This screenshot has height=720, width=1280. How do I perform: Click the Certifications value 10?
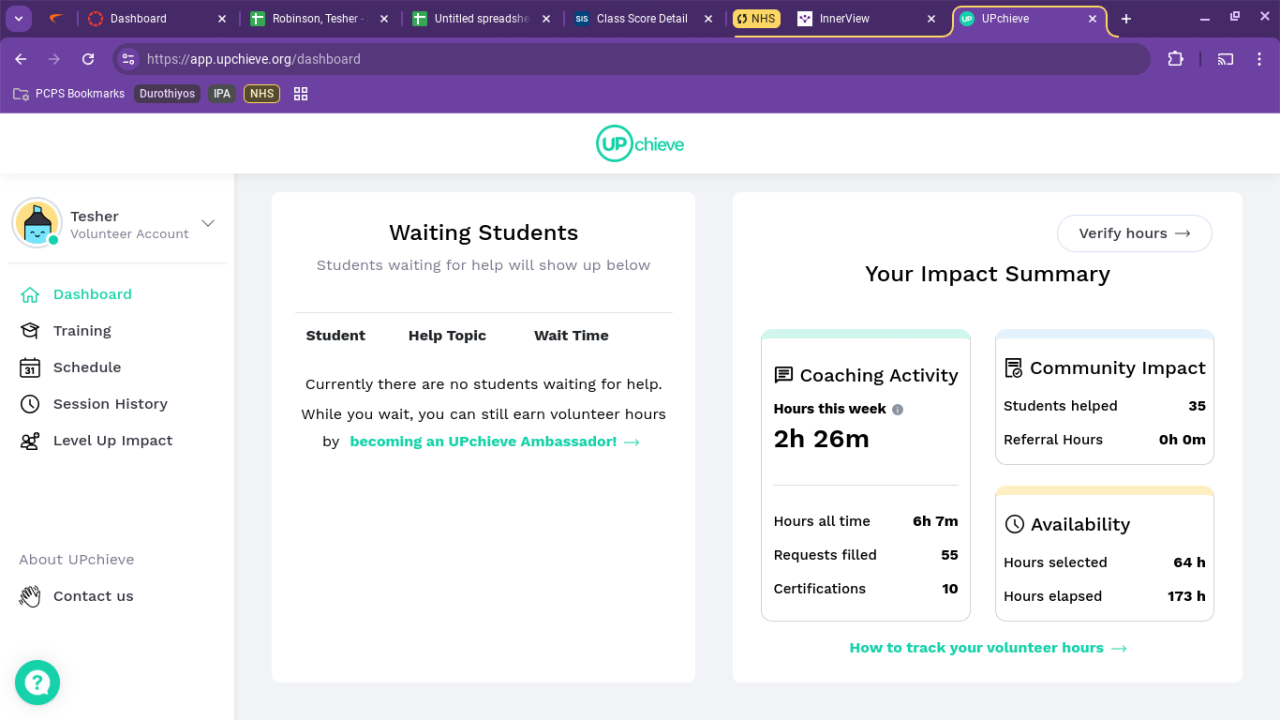click(950, 589)
